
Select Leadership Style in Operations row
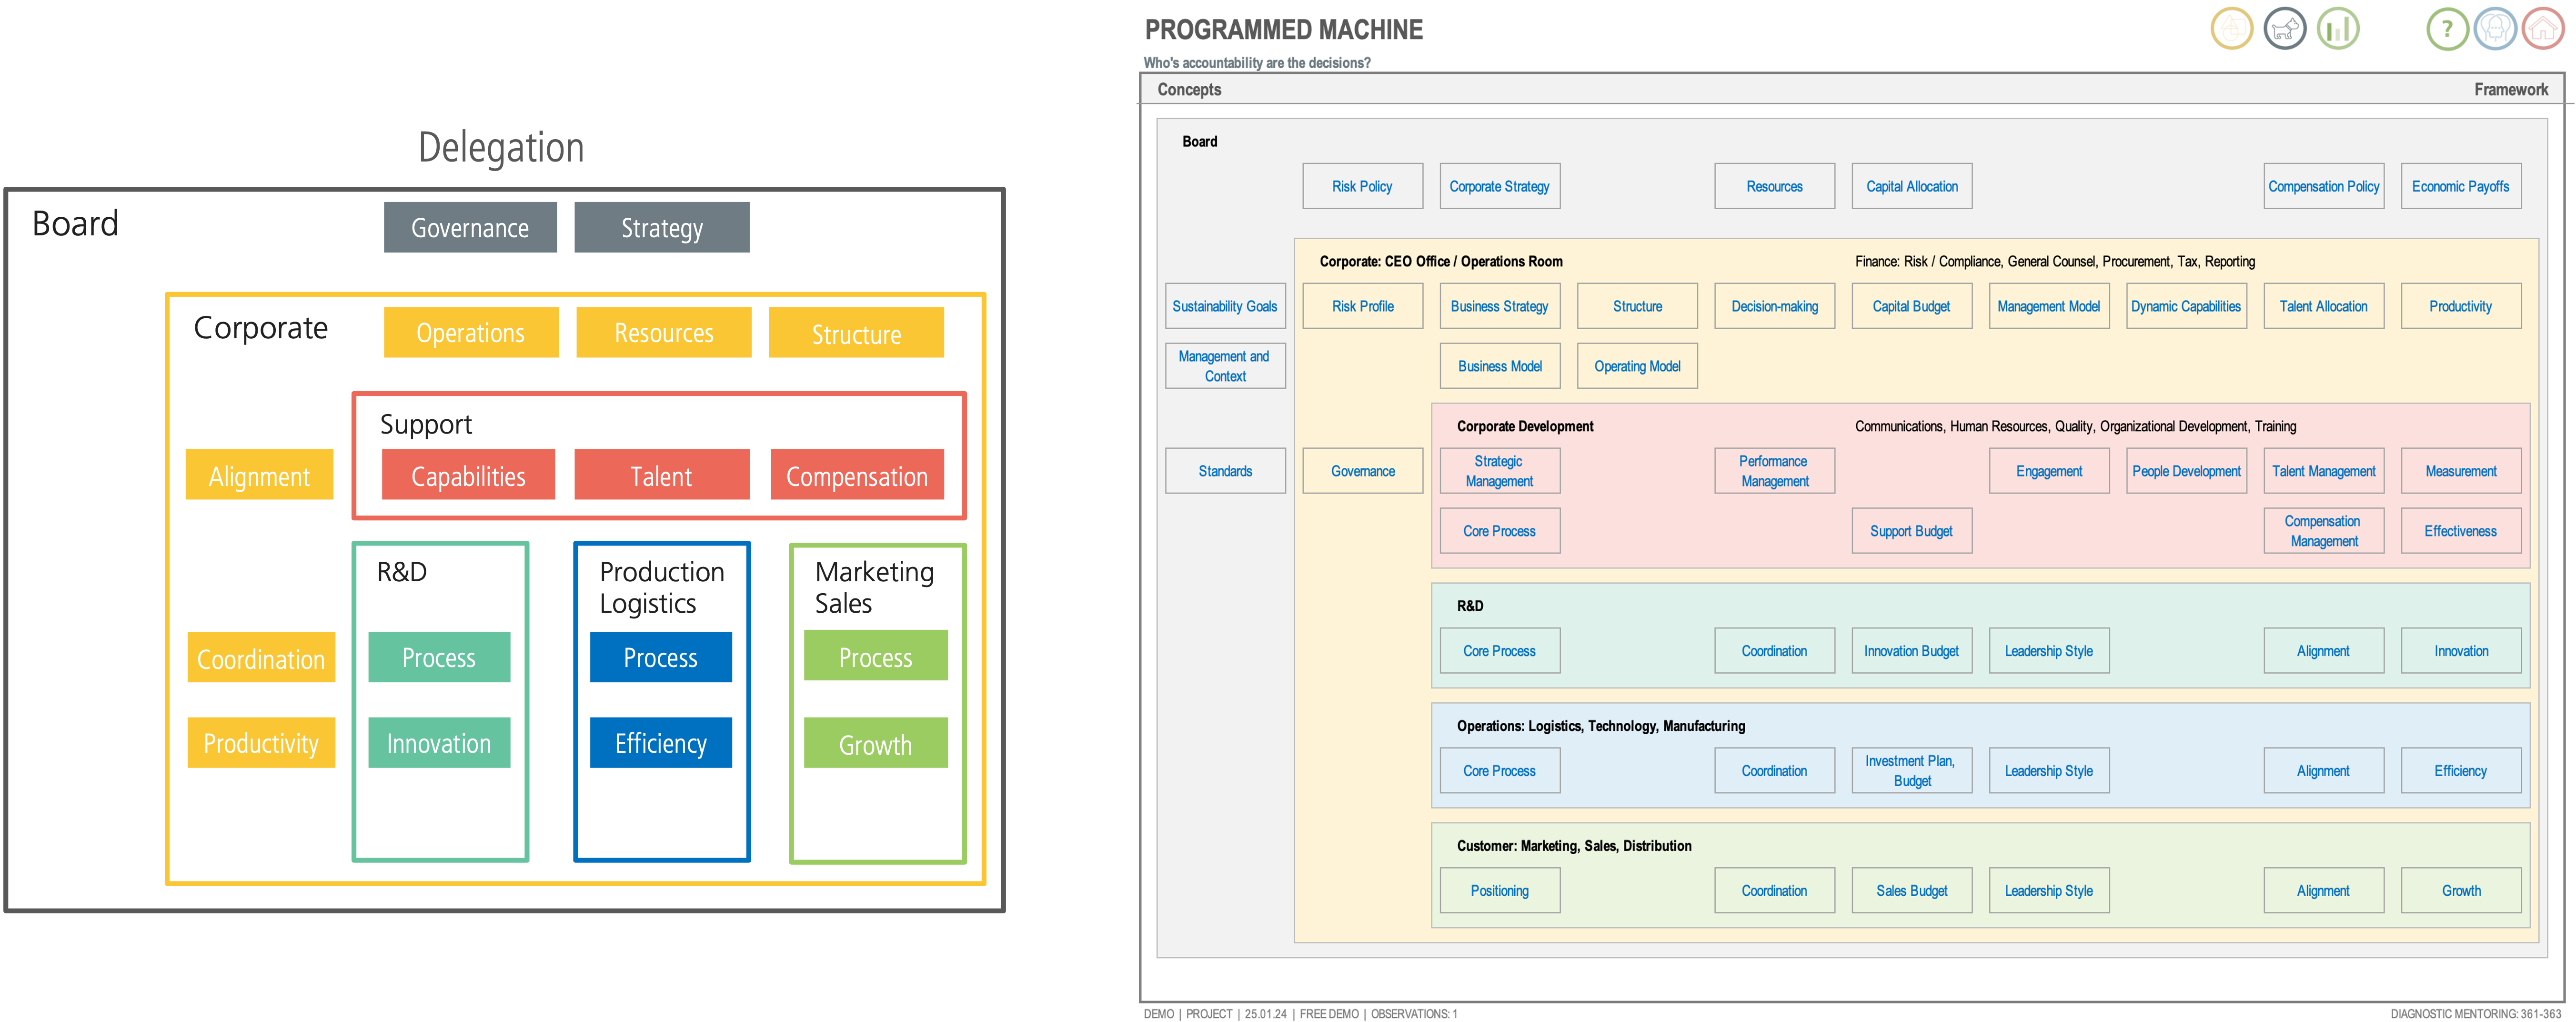click(2048, 771)
